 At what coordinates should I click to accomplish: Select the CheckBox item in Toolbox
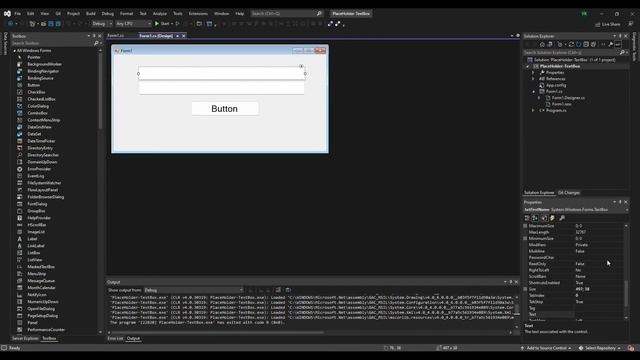36,92
